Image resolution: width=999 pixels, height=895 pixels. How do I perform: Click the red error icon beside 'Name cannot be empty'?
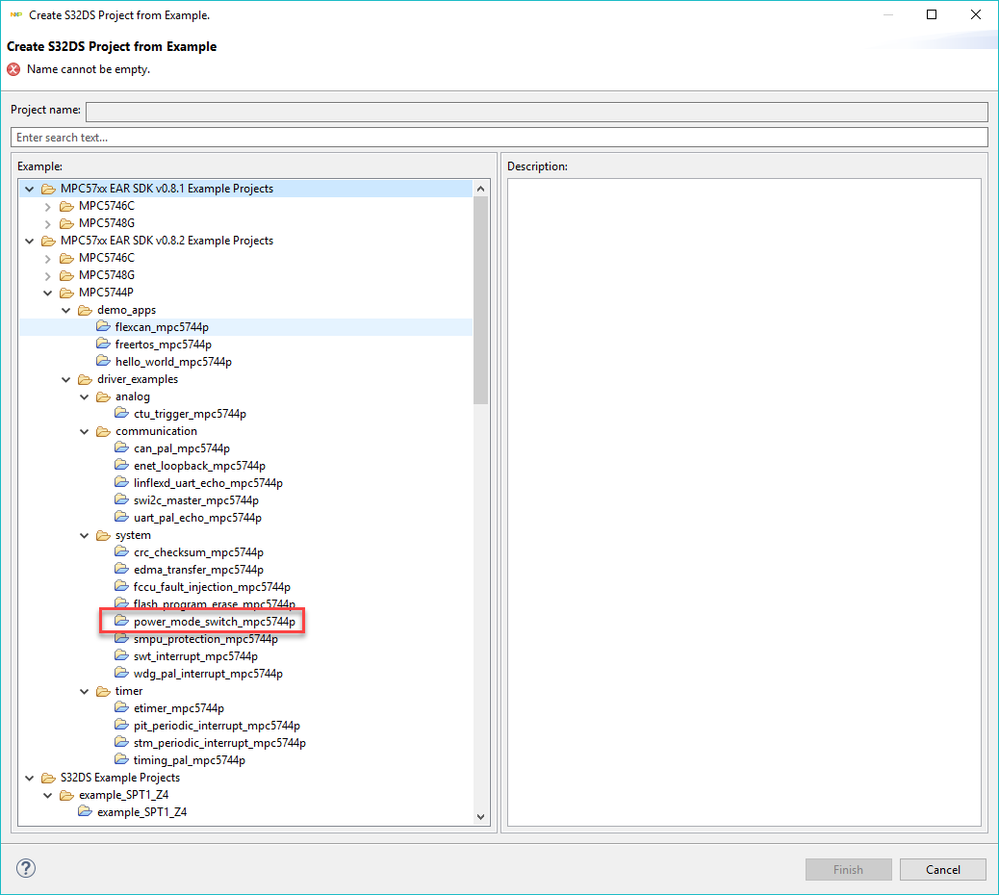click(x=13, y=69)
